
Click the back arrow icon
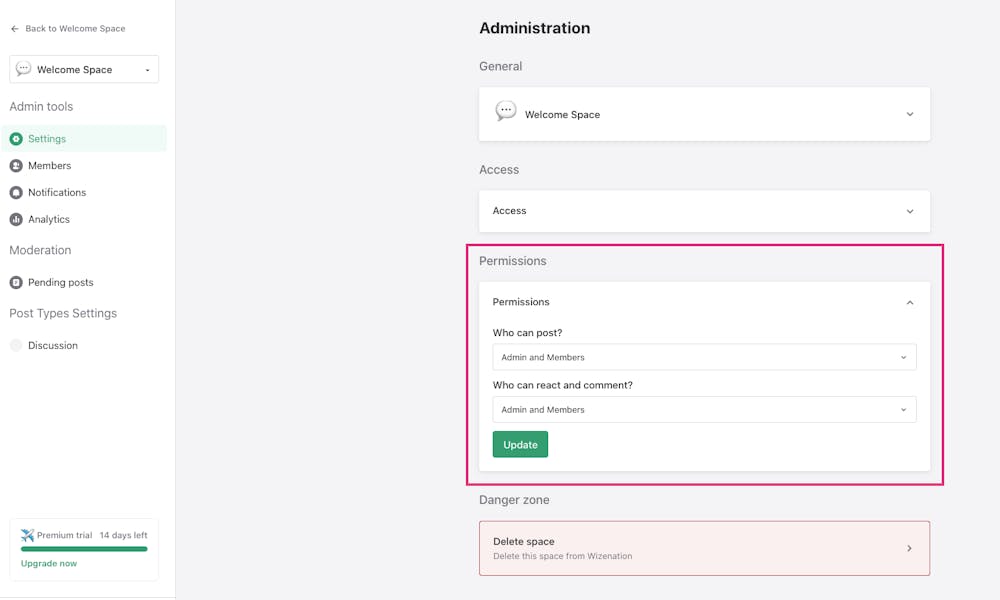click(x=15, y=29)
